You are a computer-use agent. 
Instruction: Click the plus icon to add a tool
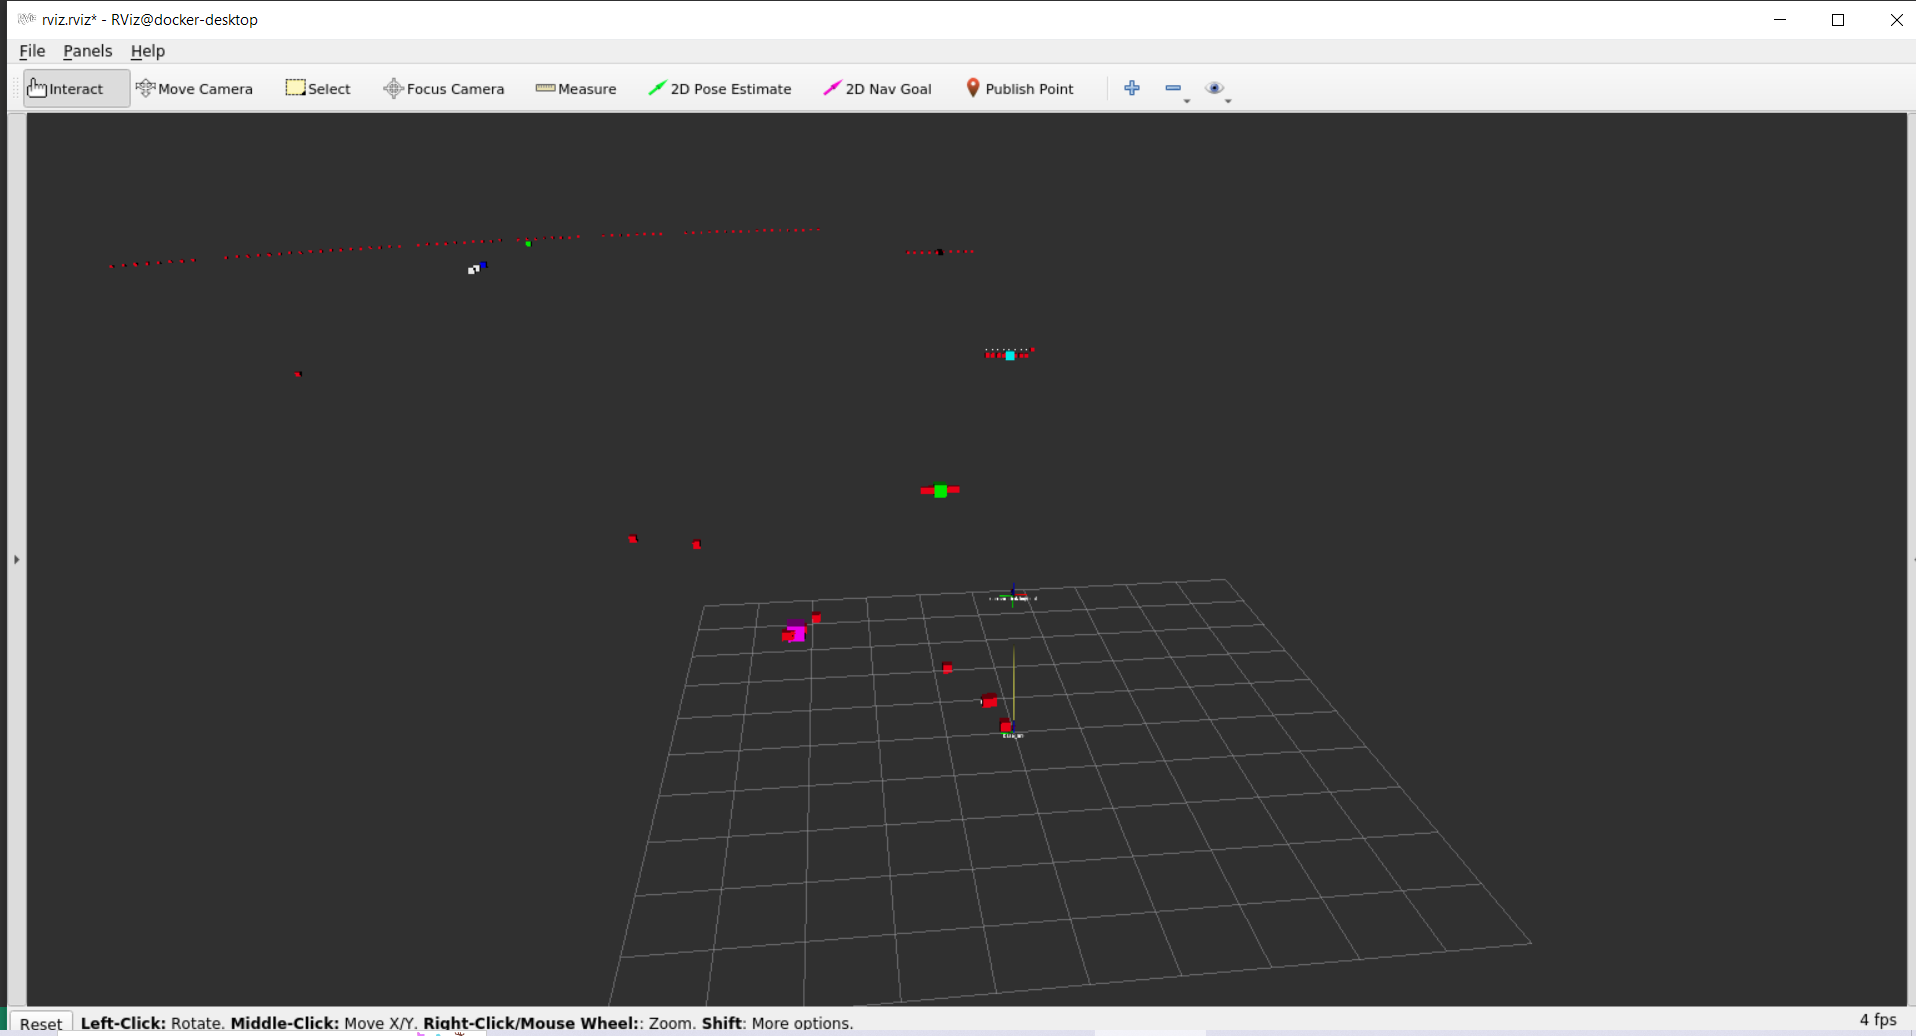(1132, 88)
